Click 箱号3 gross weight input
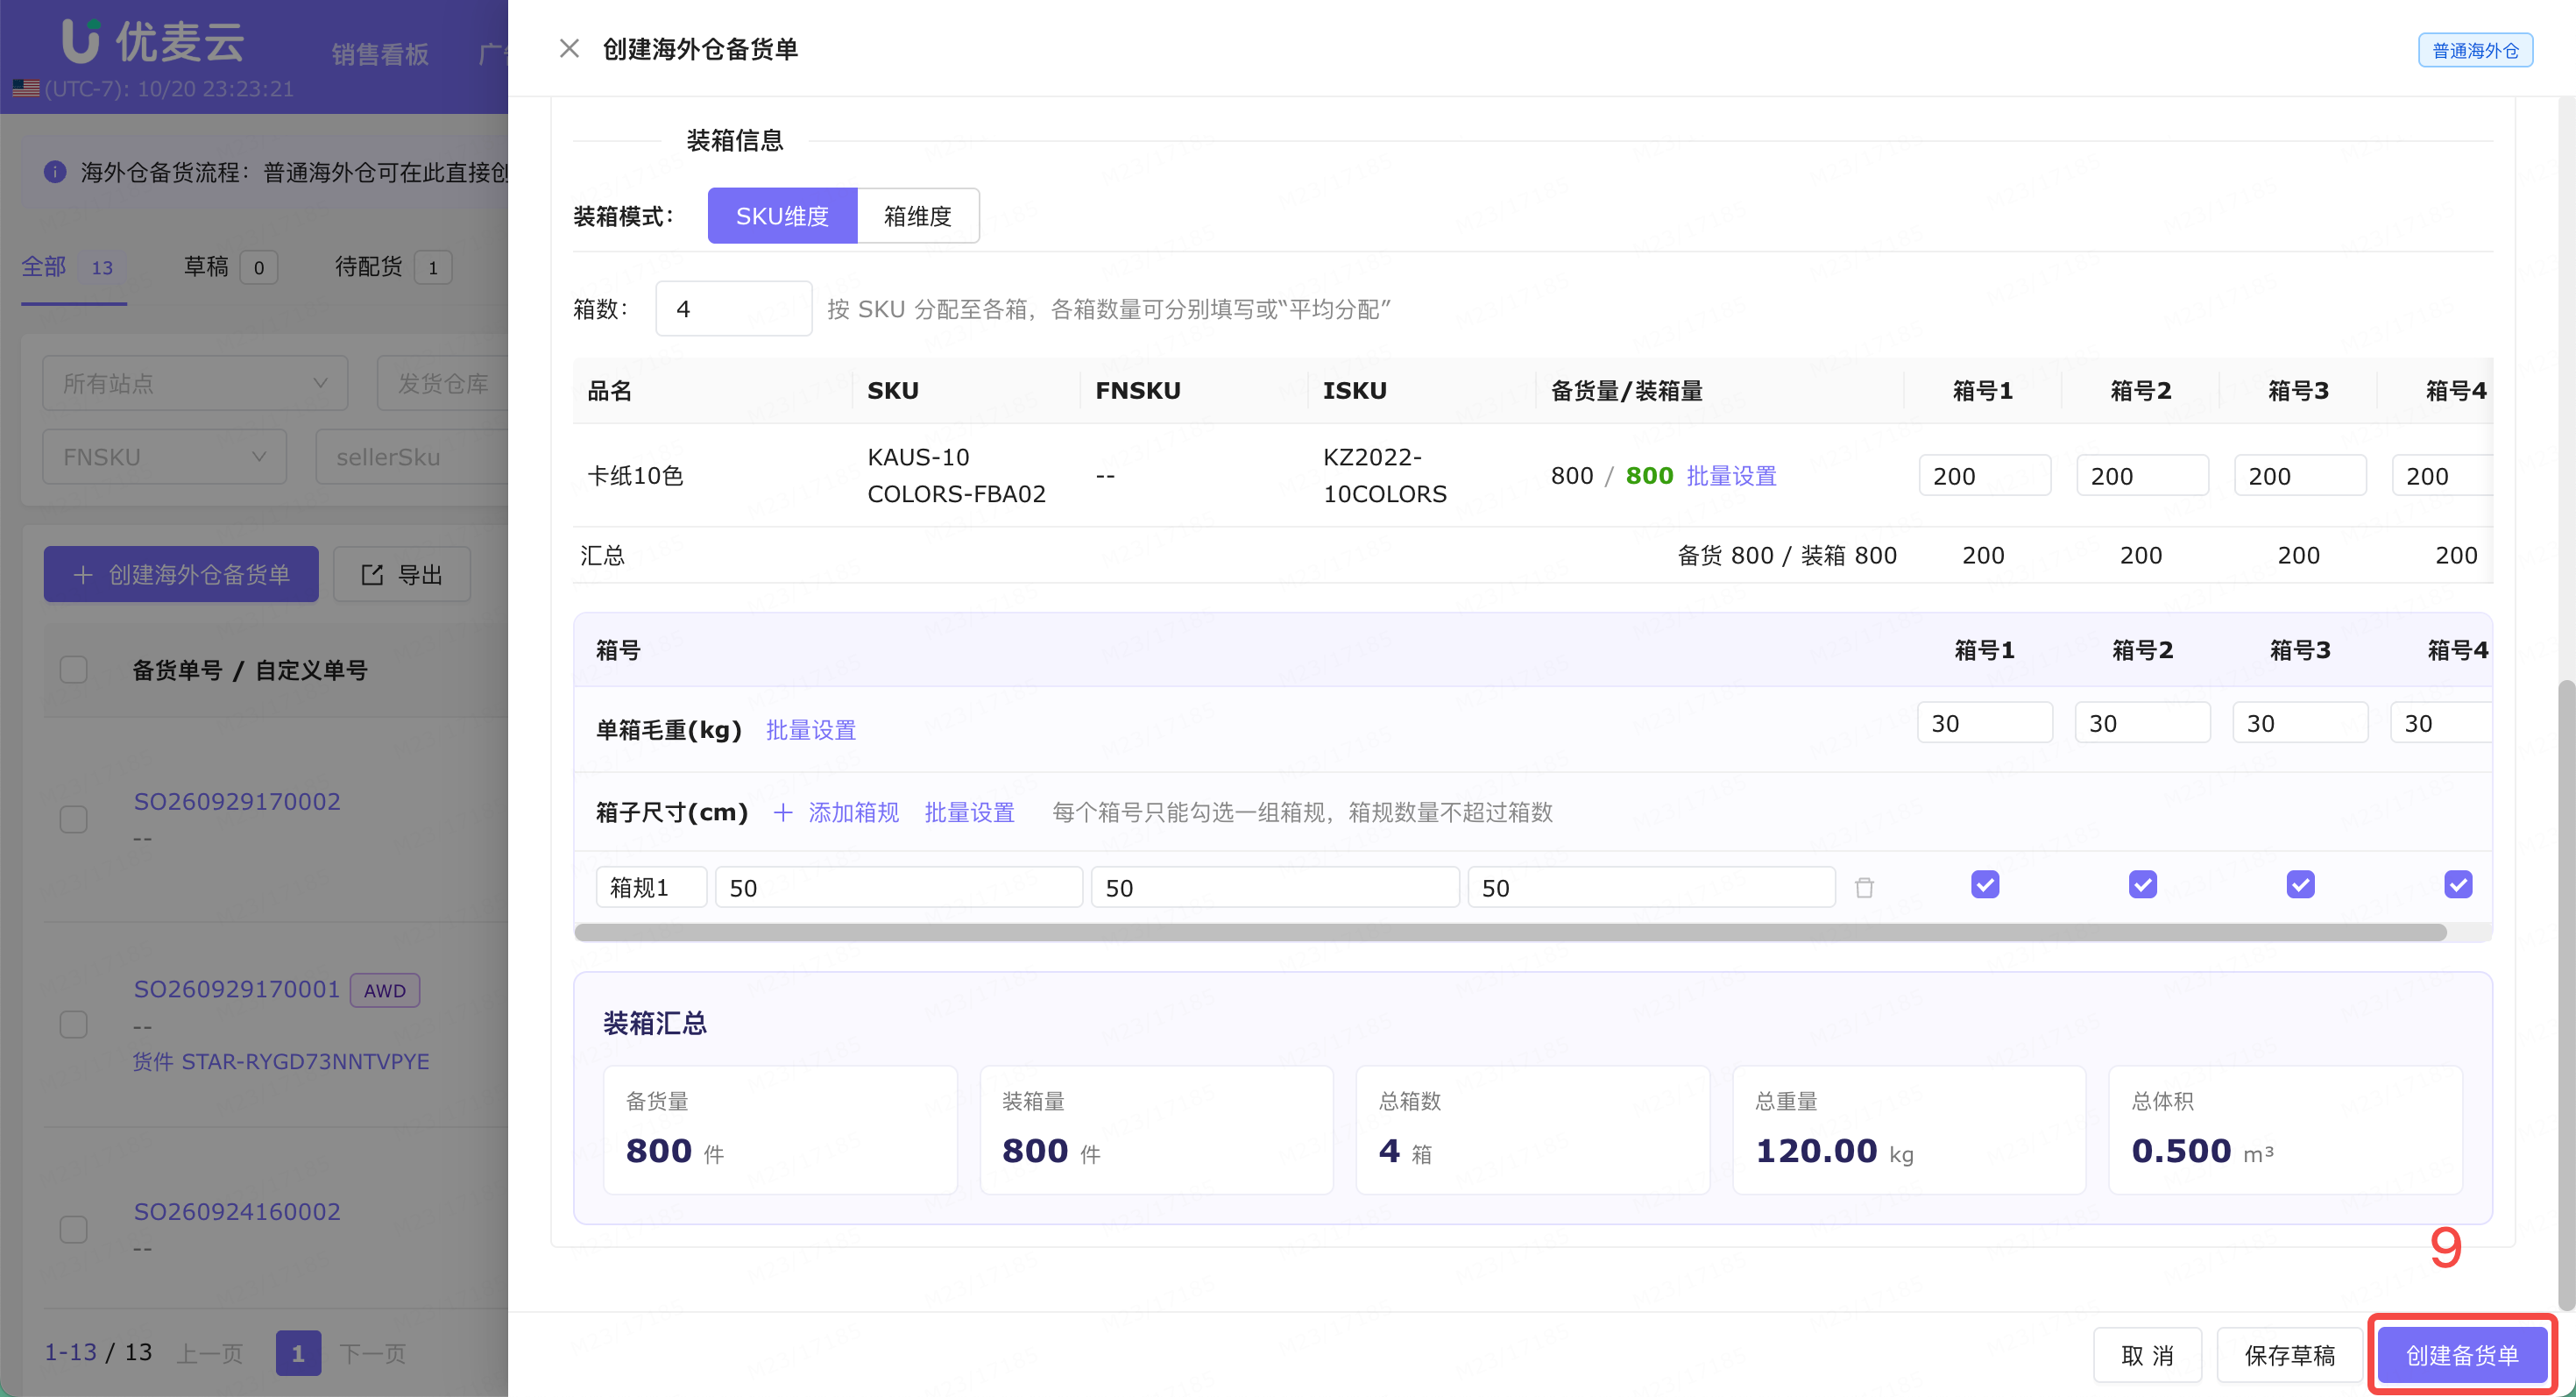 click(x=2301, y=722)
